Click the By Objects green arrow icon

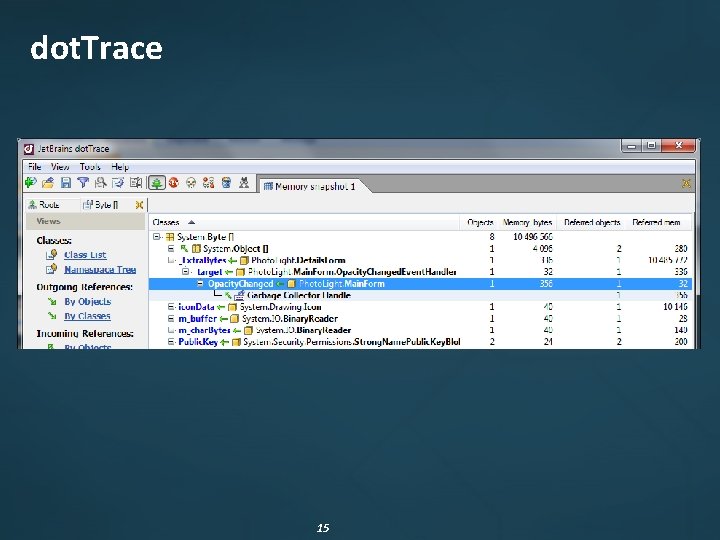click(52, 302)
